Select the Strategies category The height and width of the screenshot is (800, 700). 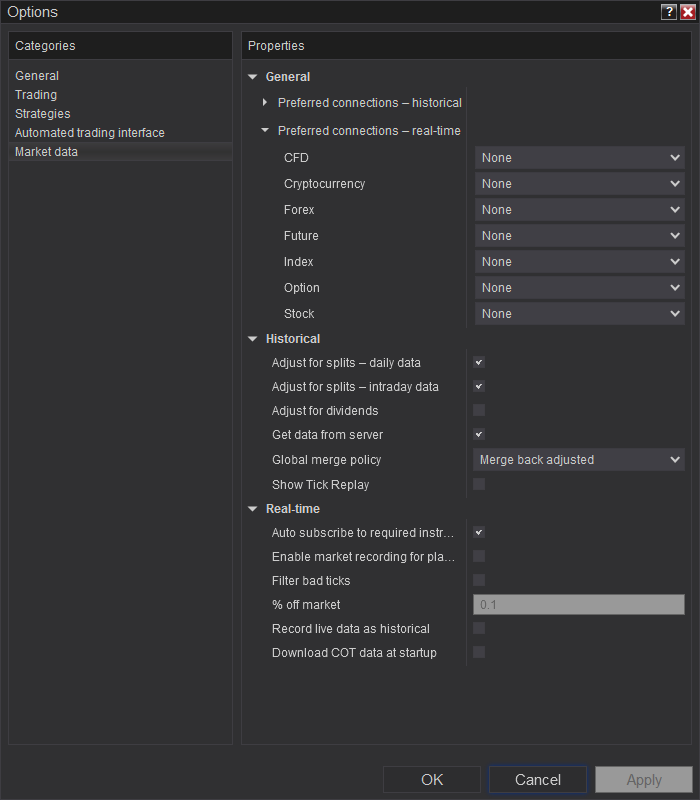point(43,114)
